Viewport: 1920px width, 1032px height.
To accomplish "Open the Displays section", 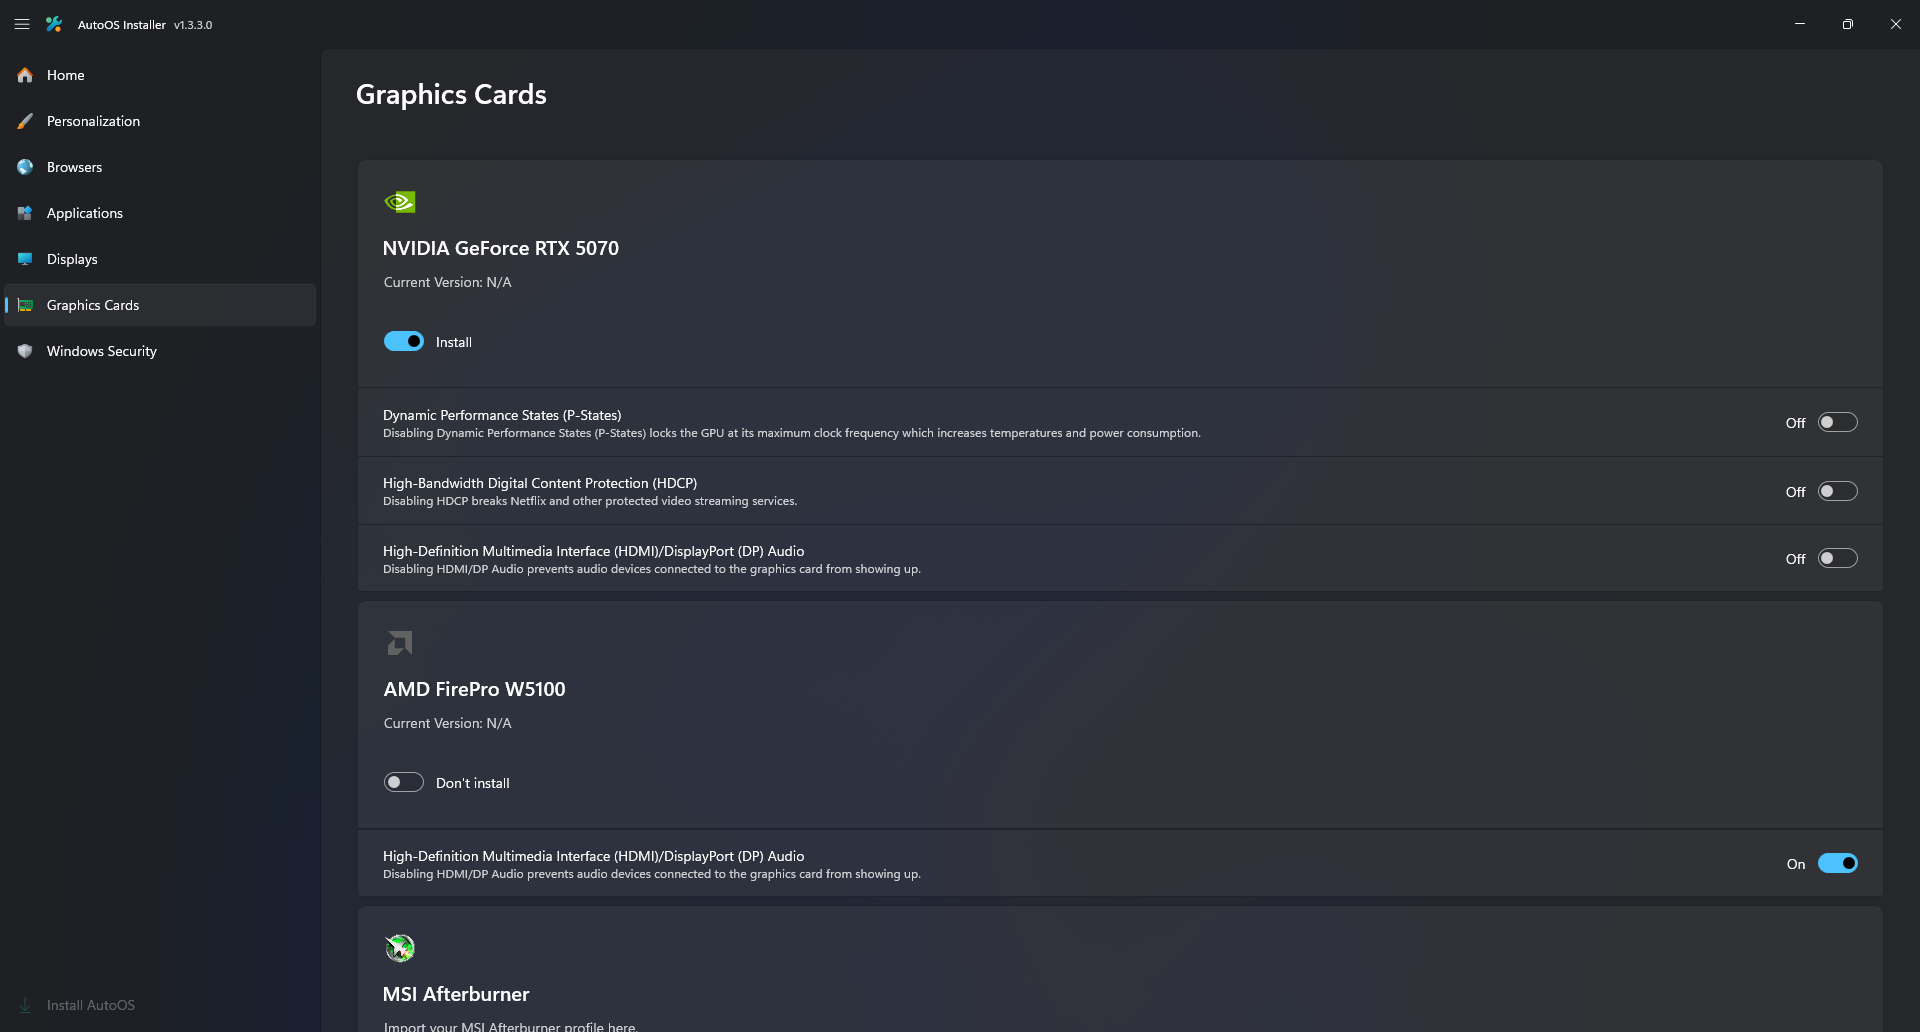I will click(160, 259).
